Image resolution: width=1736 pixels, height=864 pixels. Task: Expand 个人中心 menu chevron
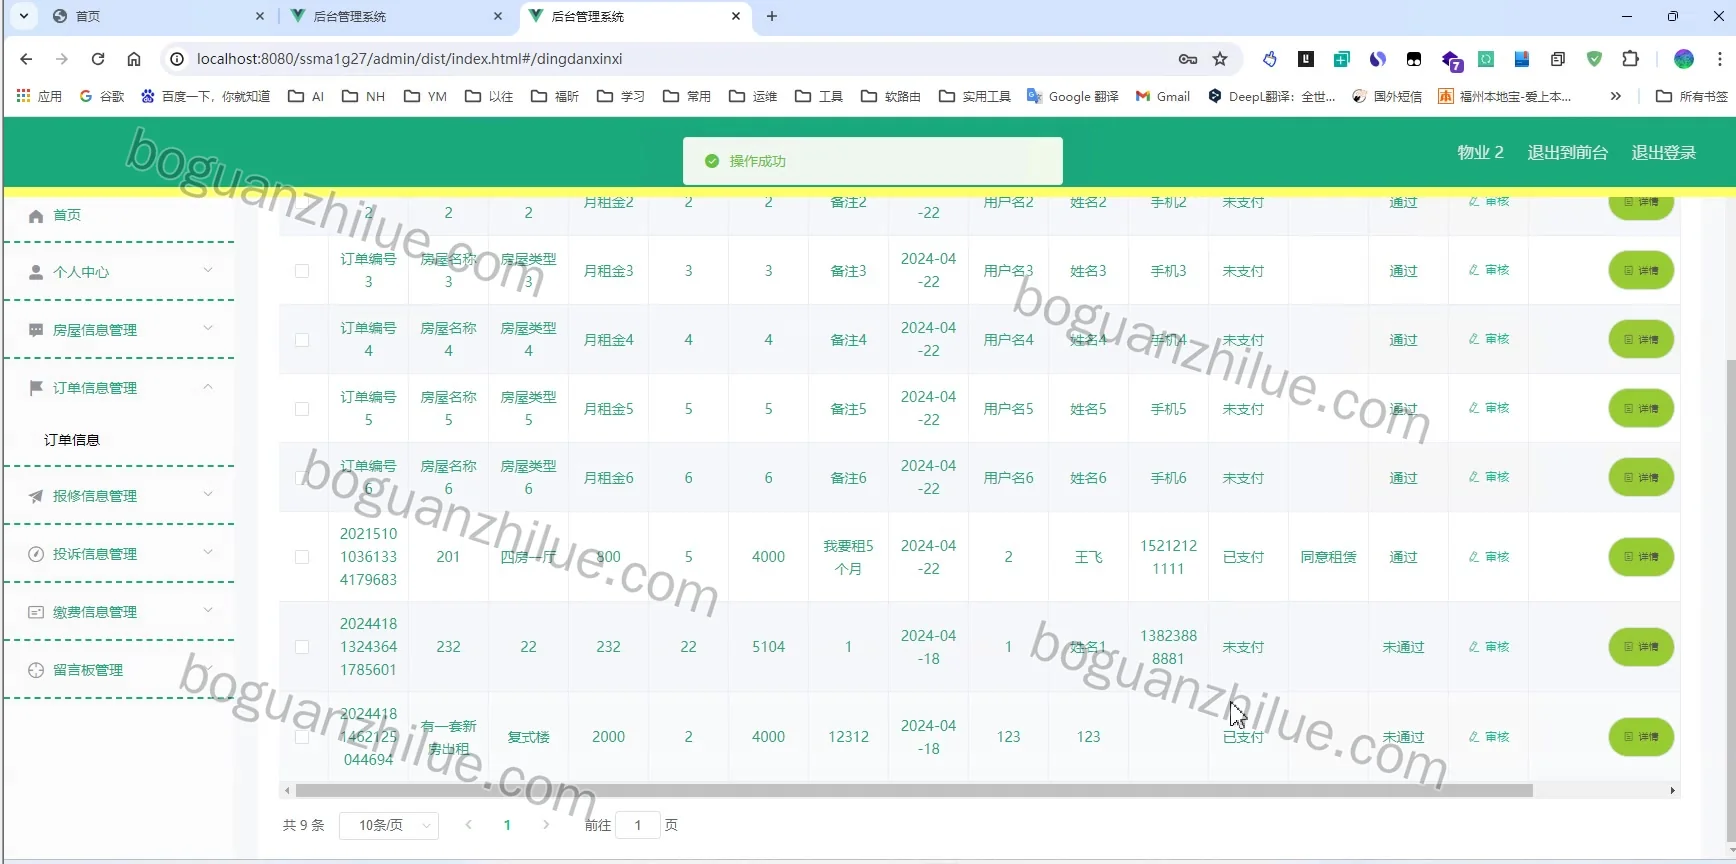tap(208, 270)
